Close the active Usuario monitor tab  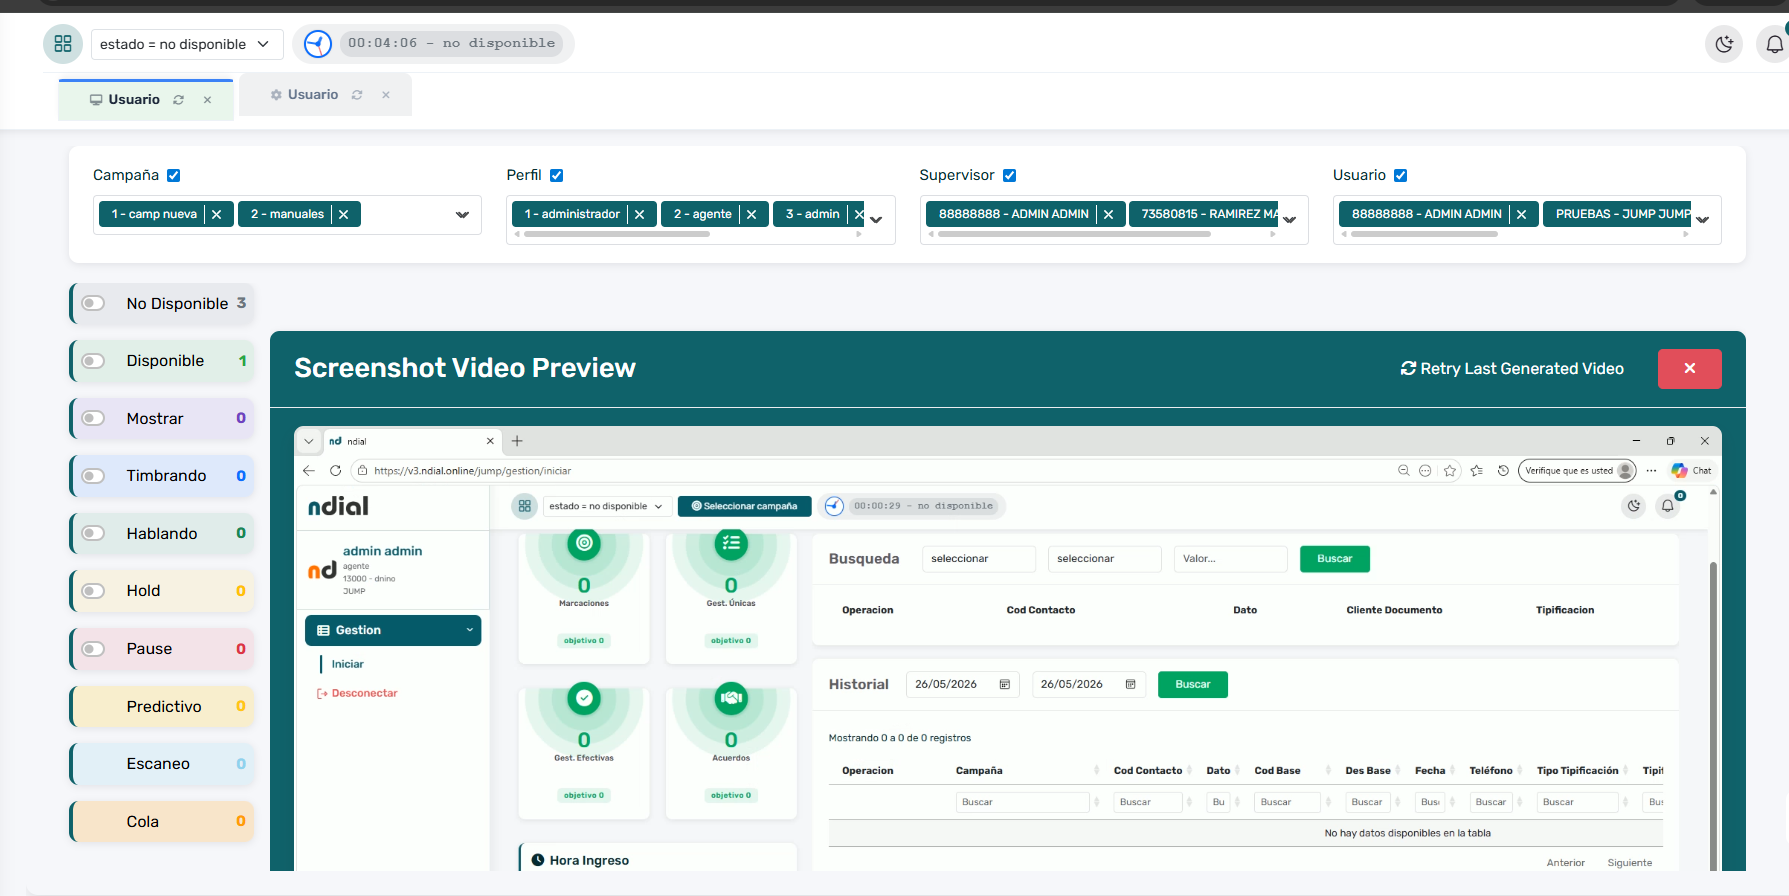(x=207, y=100)
